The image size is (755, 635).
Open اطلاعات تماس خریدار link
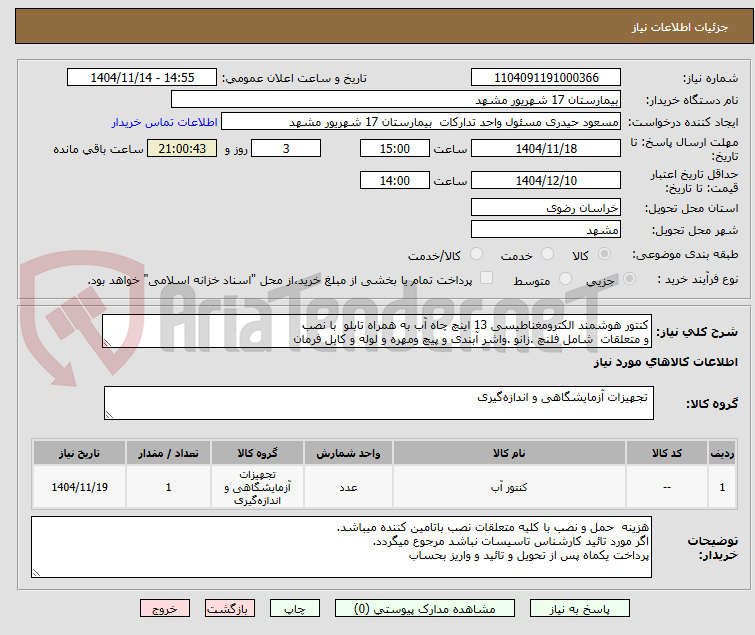point(165,122)
